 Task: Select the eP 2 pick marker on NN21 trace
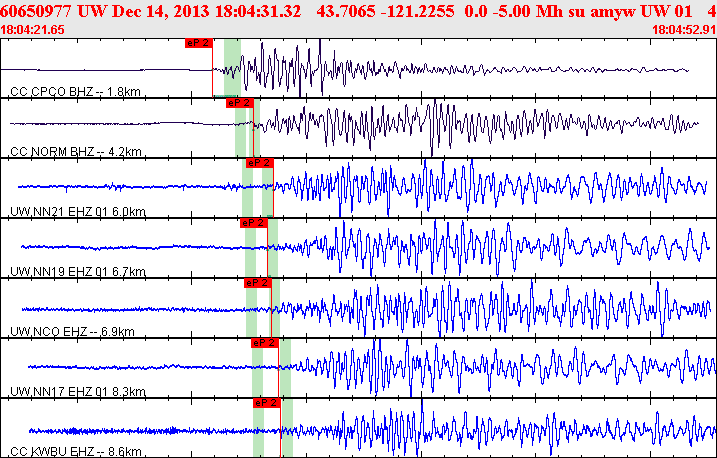[260, 163]
